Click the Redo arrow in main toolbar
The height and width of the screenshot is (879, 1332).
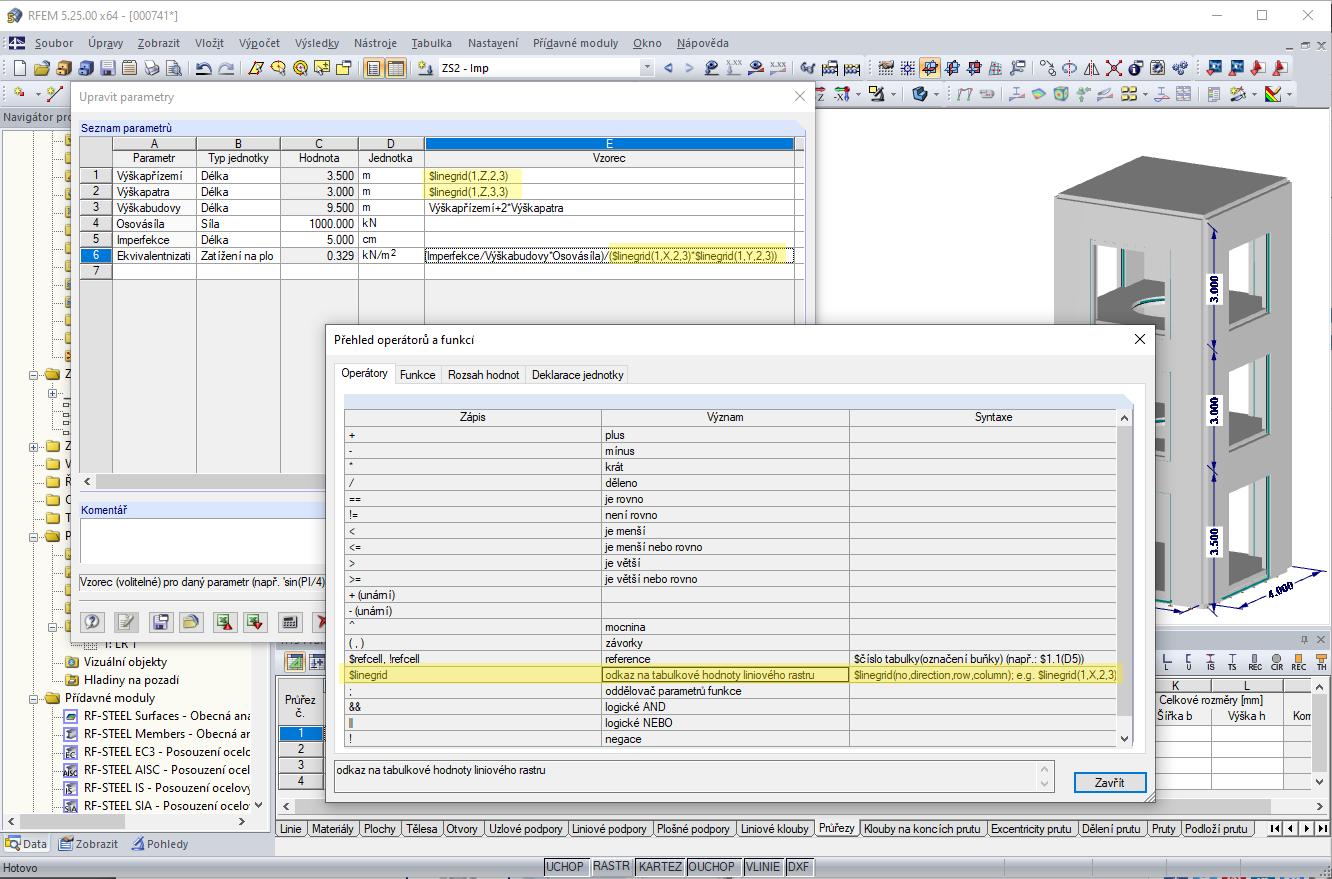tap(226, 68)
